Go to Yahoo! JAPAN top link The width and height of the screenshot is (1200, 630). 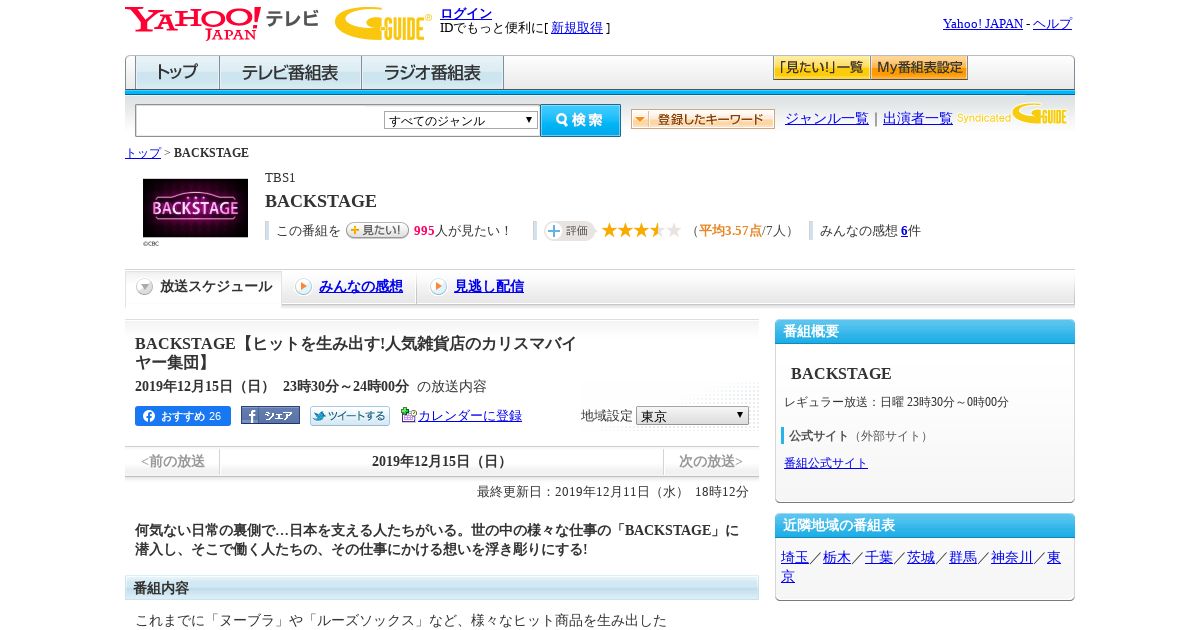click(x=983, y=23)
